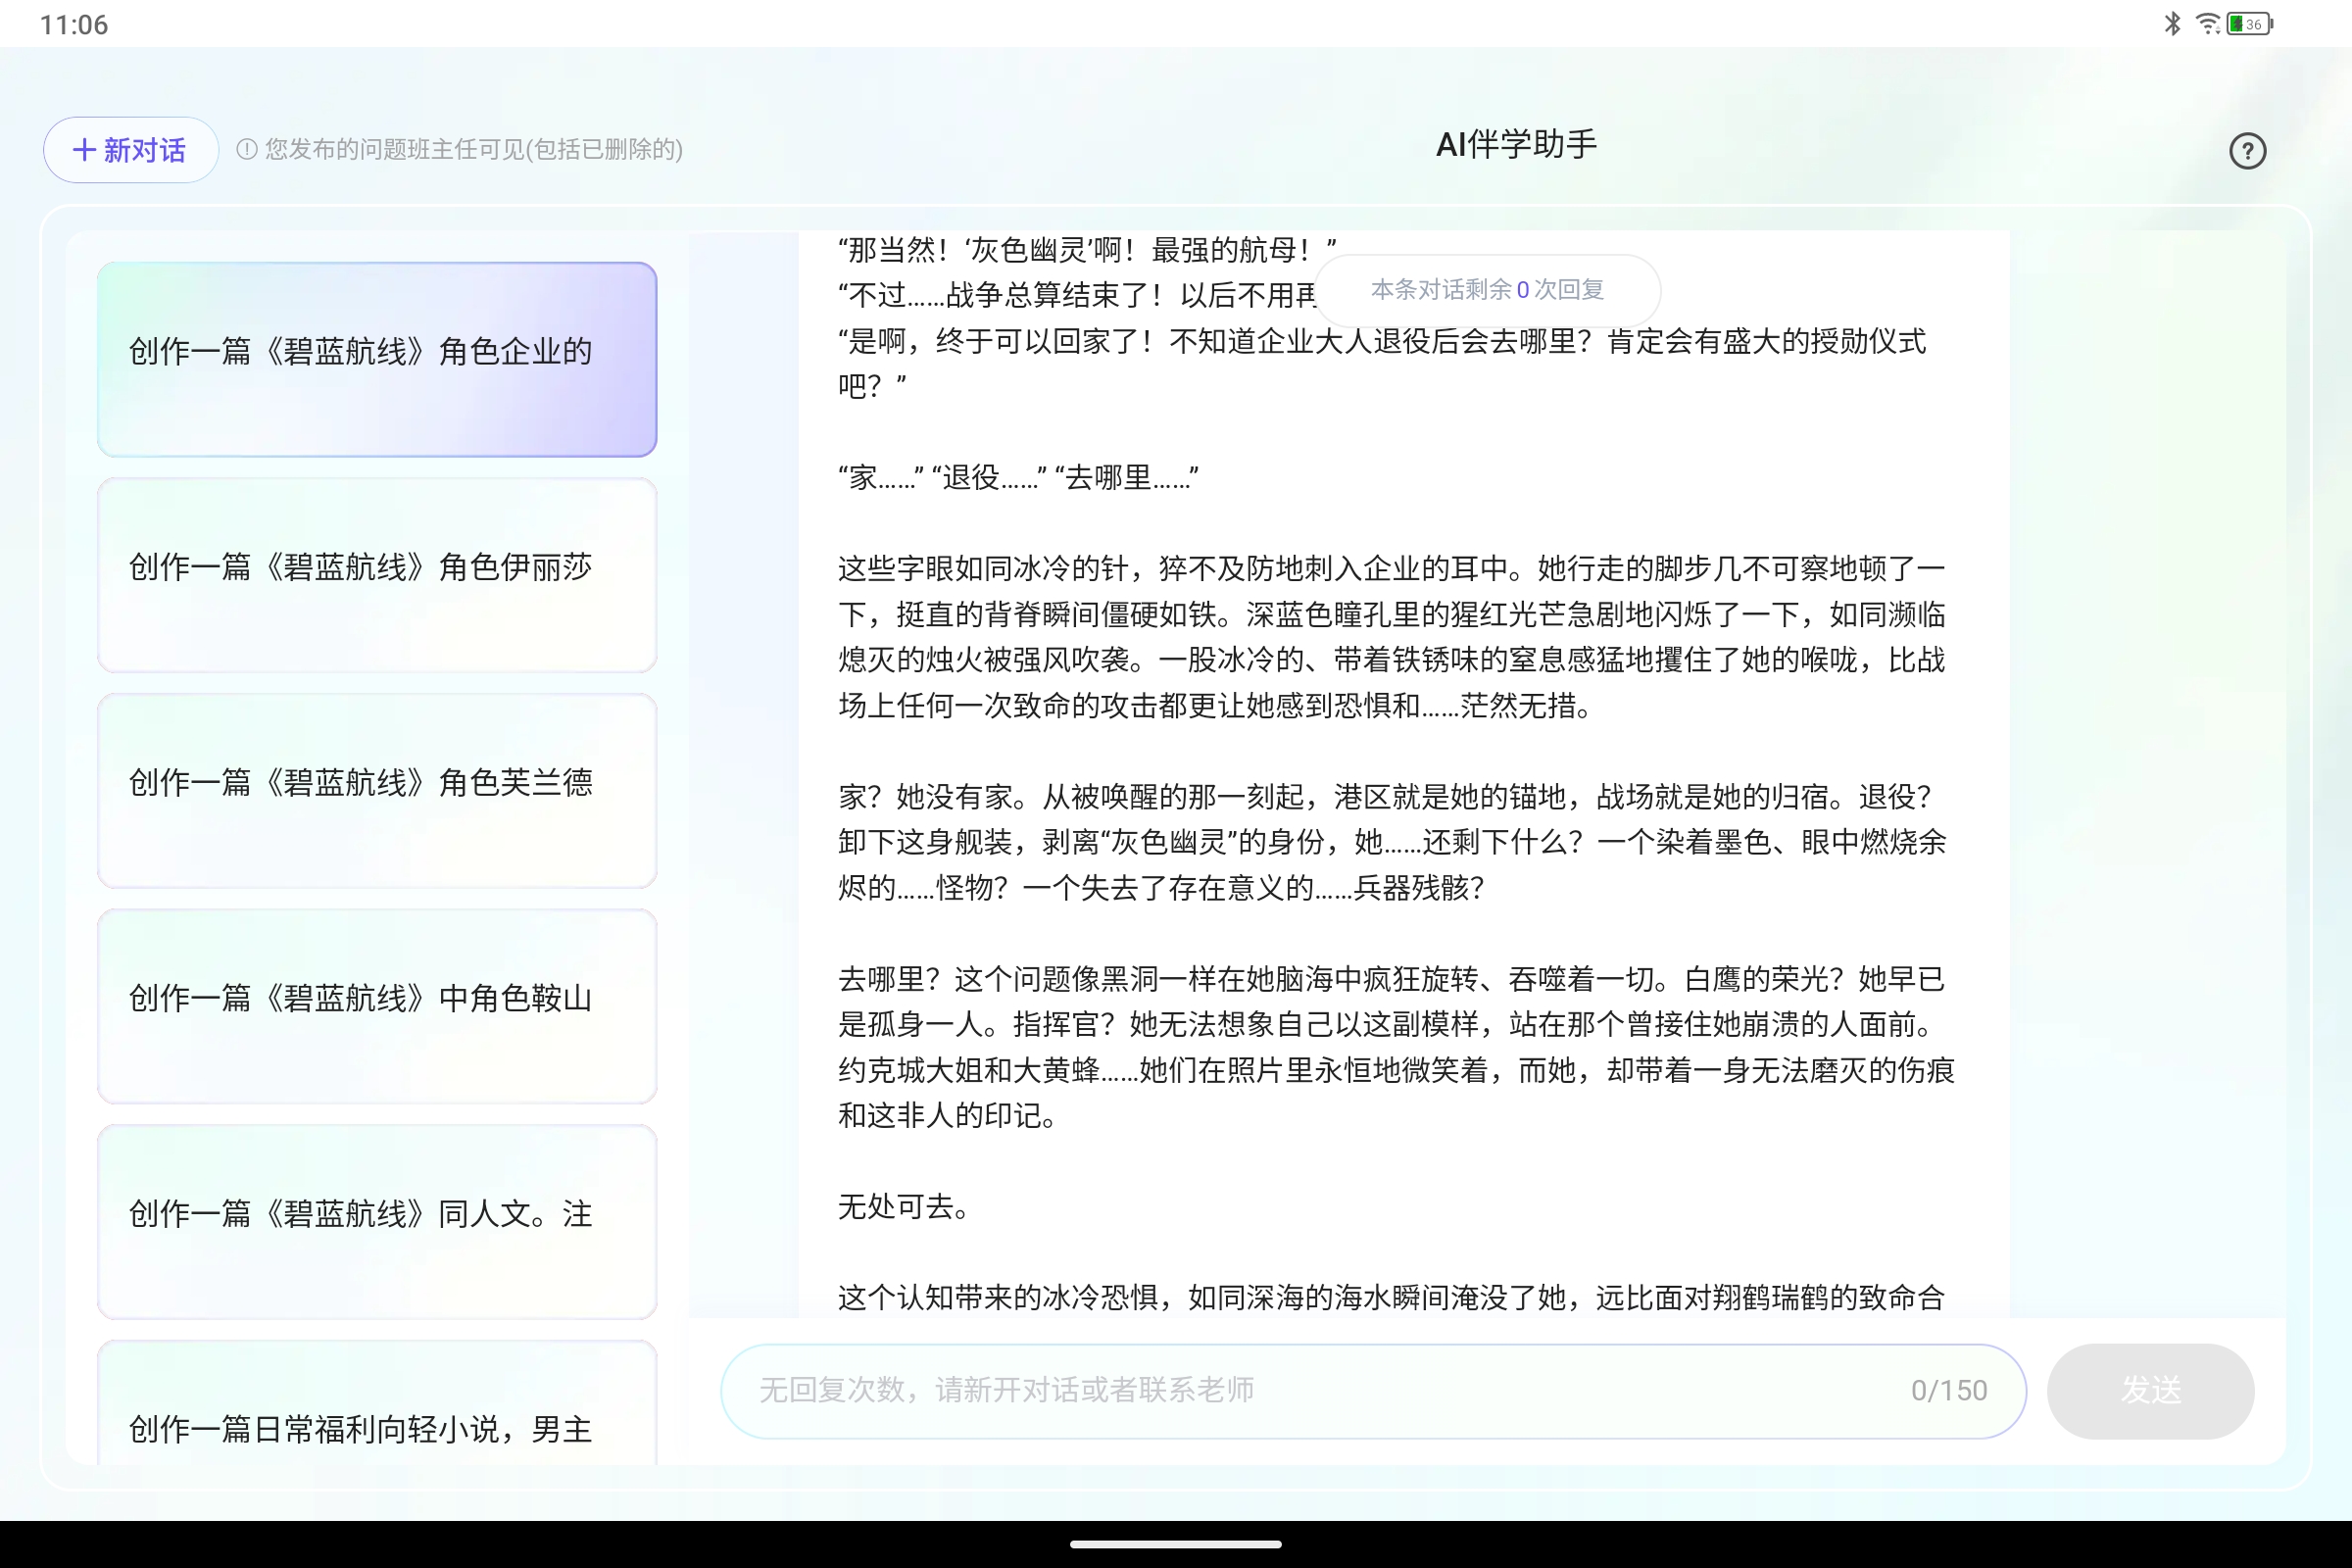Click the paragraph 无处可去。
The width and height of the screenshot is (2352, 1568).
(903, 1207)
